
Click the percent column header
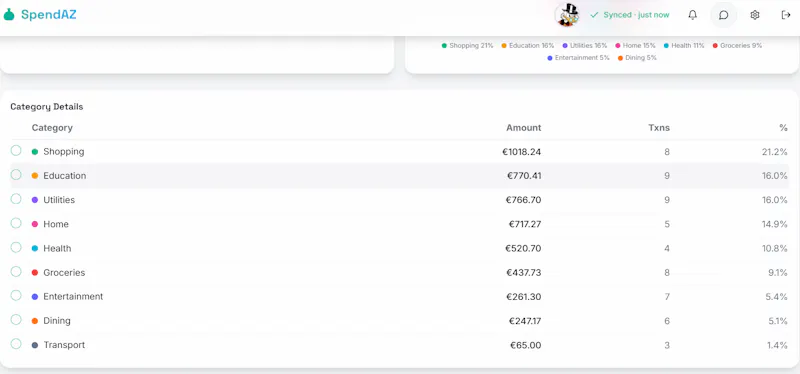(x=783, y=128)
